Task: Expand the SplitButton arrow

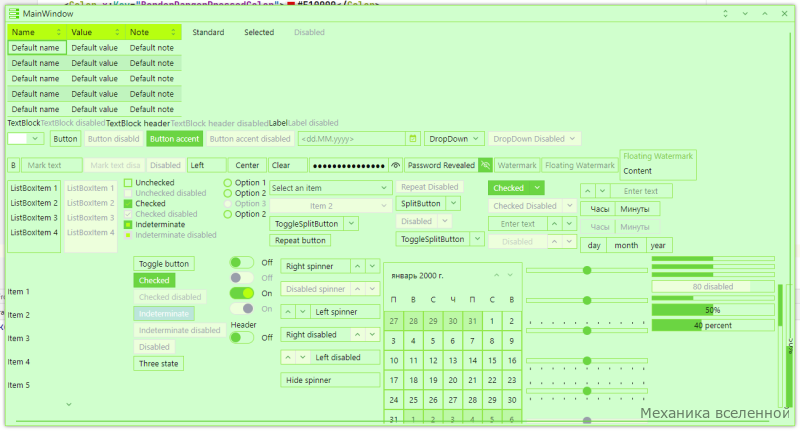Action: 453,204
